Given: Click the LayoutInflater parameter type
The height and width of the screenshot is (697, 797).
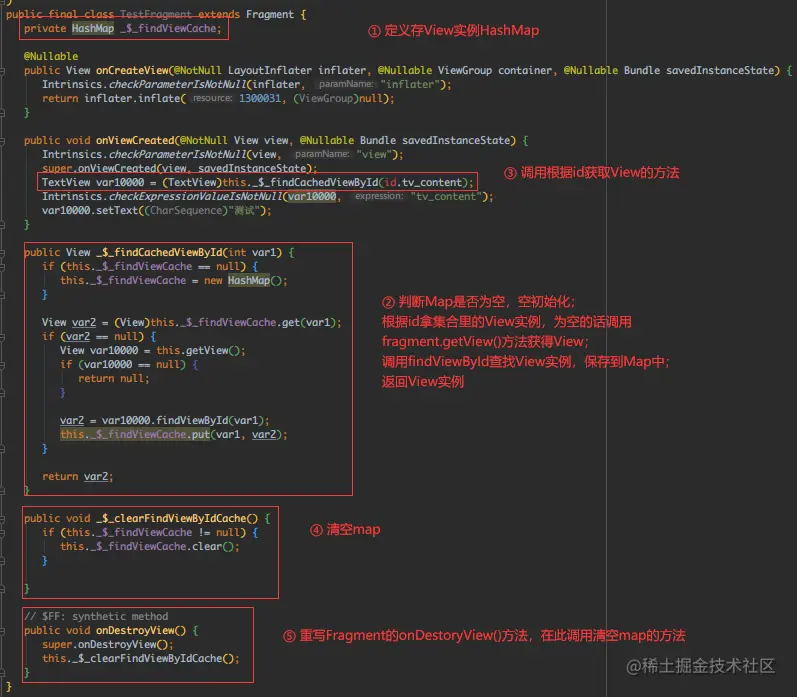Looking at the screenshot, I should [269, 71].
